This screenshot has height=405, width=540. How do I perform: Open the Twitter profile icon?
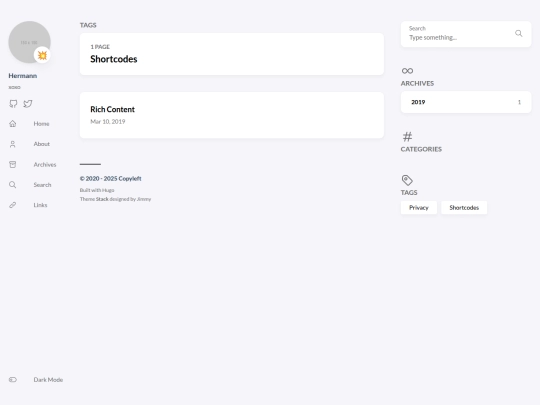click(x=28, y=104)
